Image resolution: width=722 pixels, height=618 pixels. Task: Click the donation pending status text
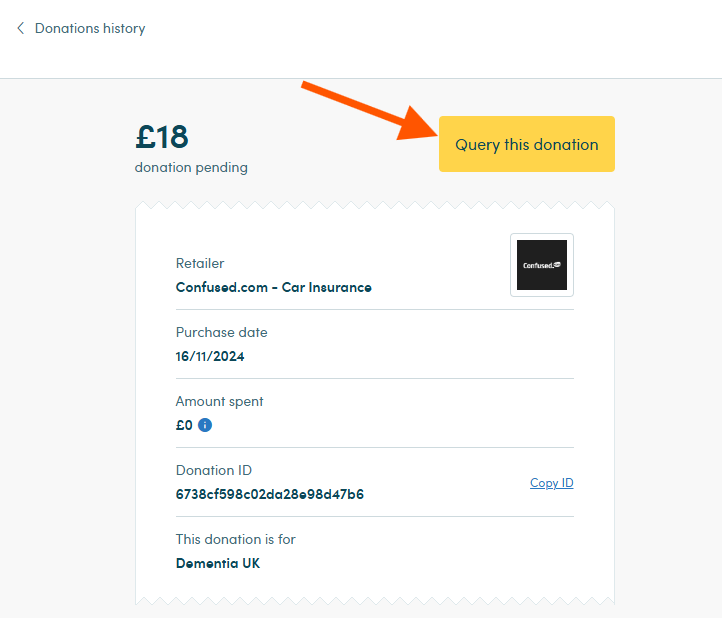(191, 167)
